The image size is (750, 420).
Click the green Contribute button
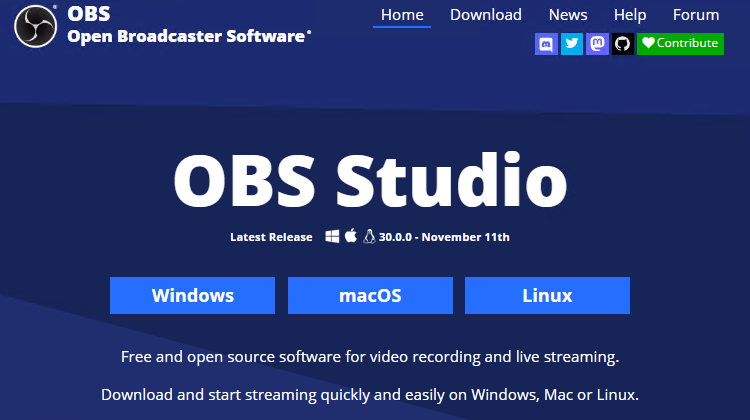(680, 44)
